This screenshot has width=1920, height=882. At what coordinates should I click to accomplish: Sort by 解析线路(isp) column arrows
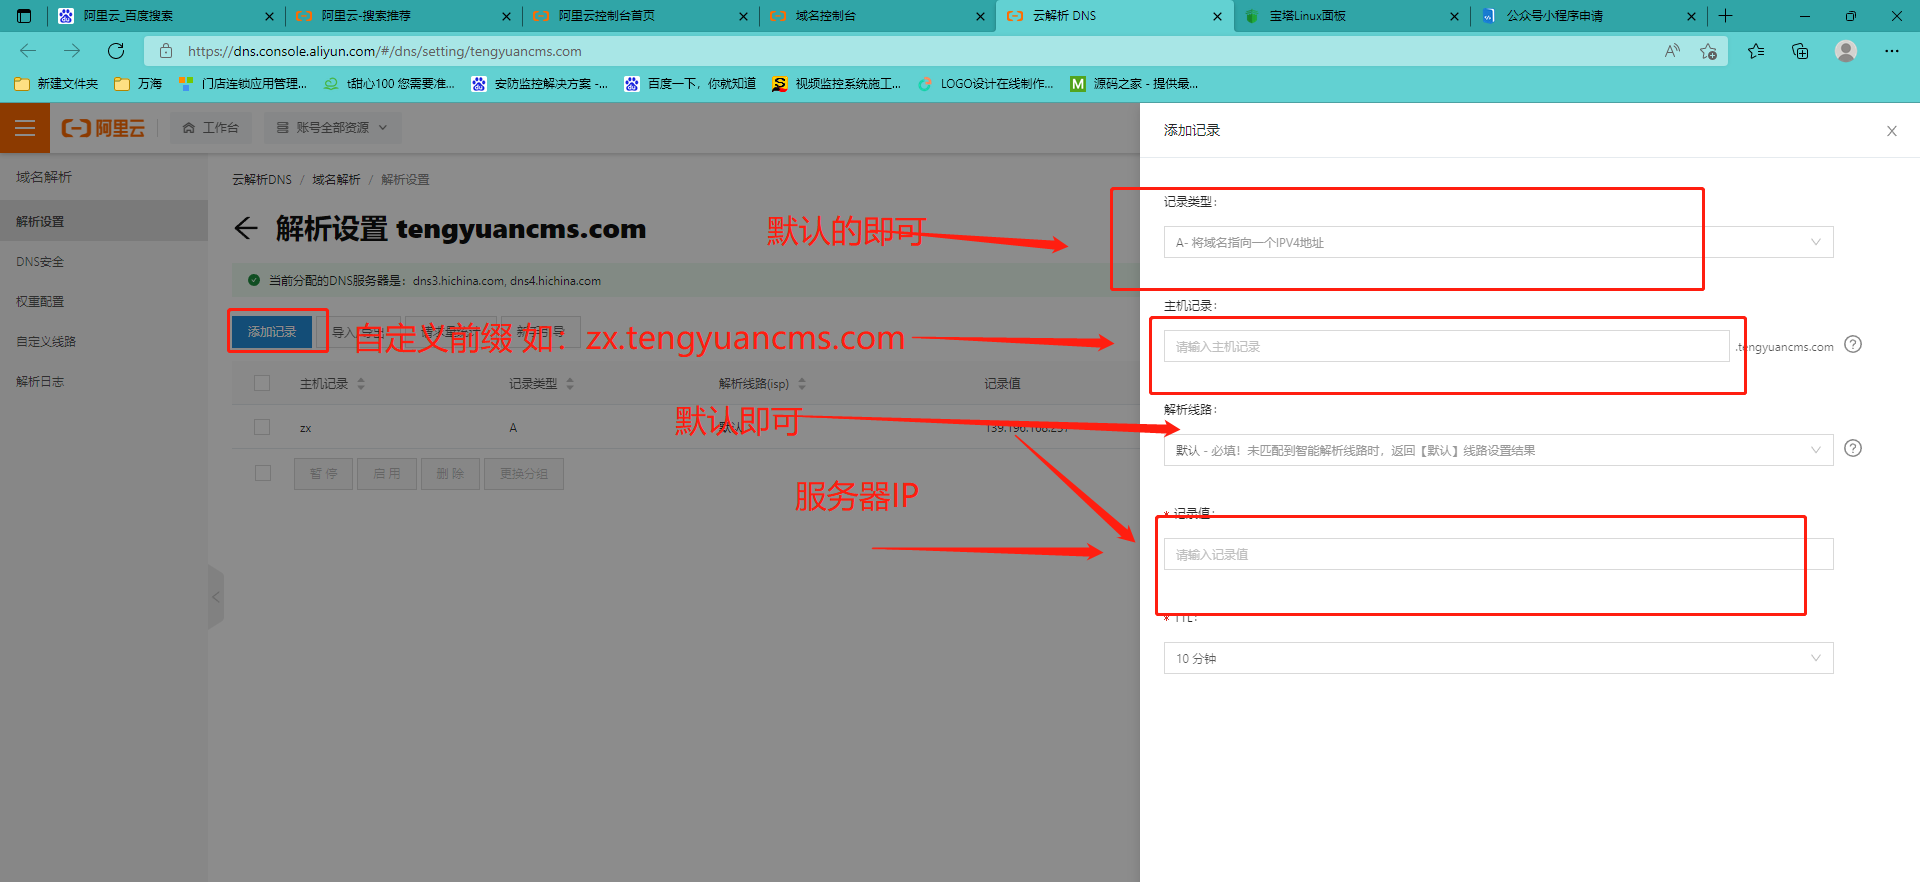(x=802, y=384)
